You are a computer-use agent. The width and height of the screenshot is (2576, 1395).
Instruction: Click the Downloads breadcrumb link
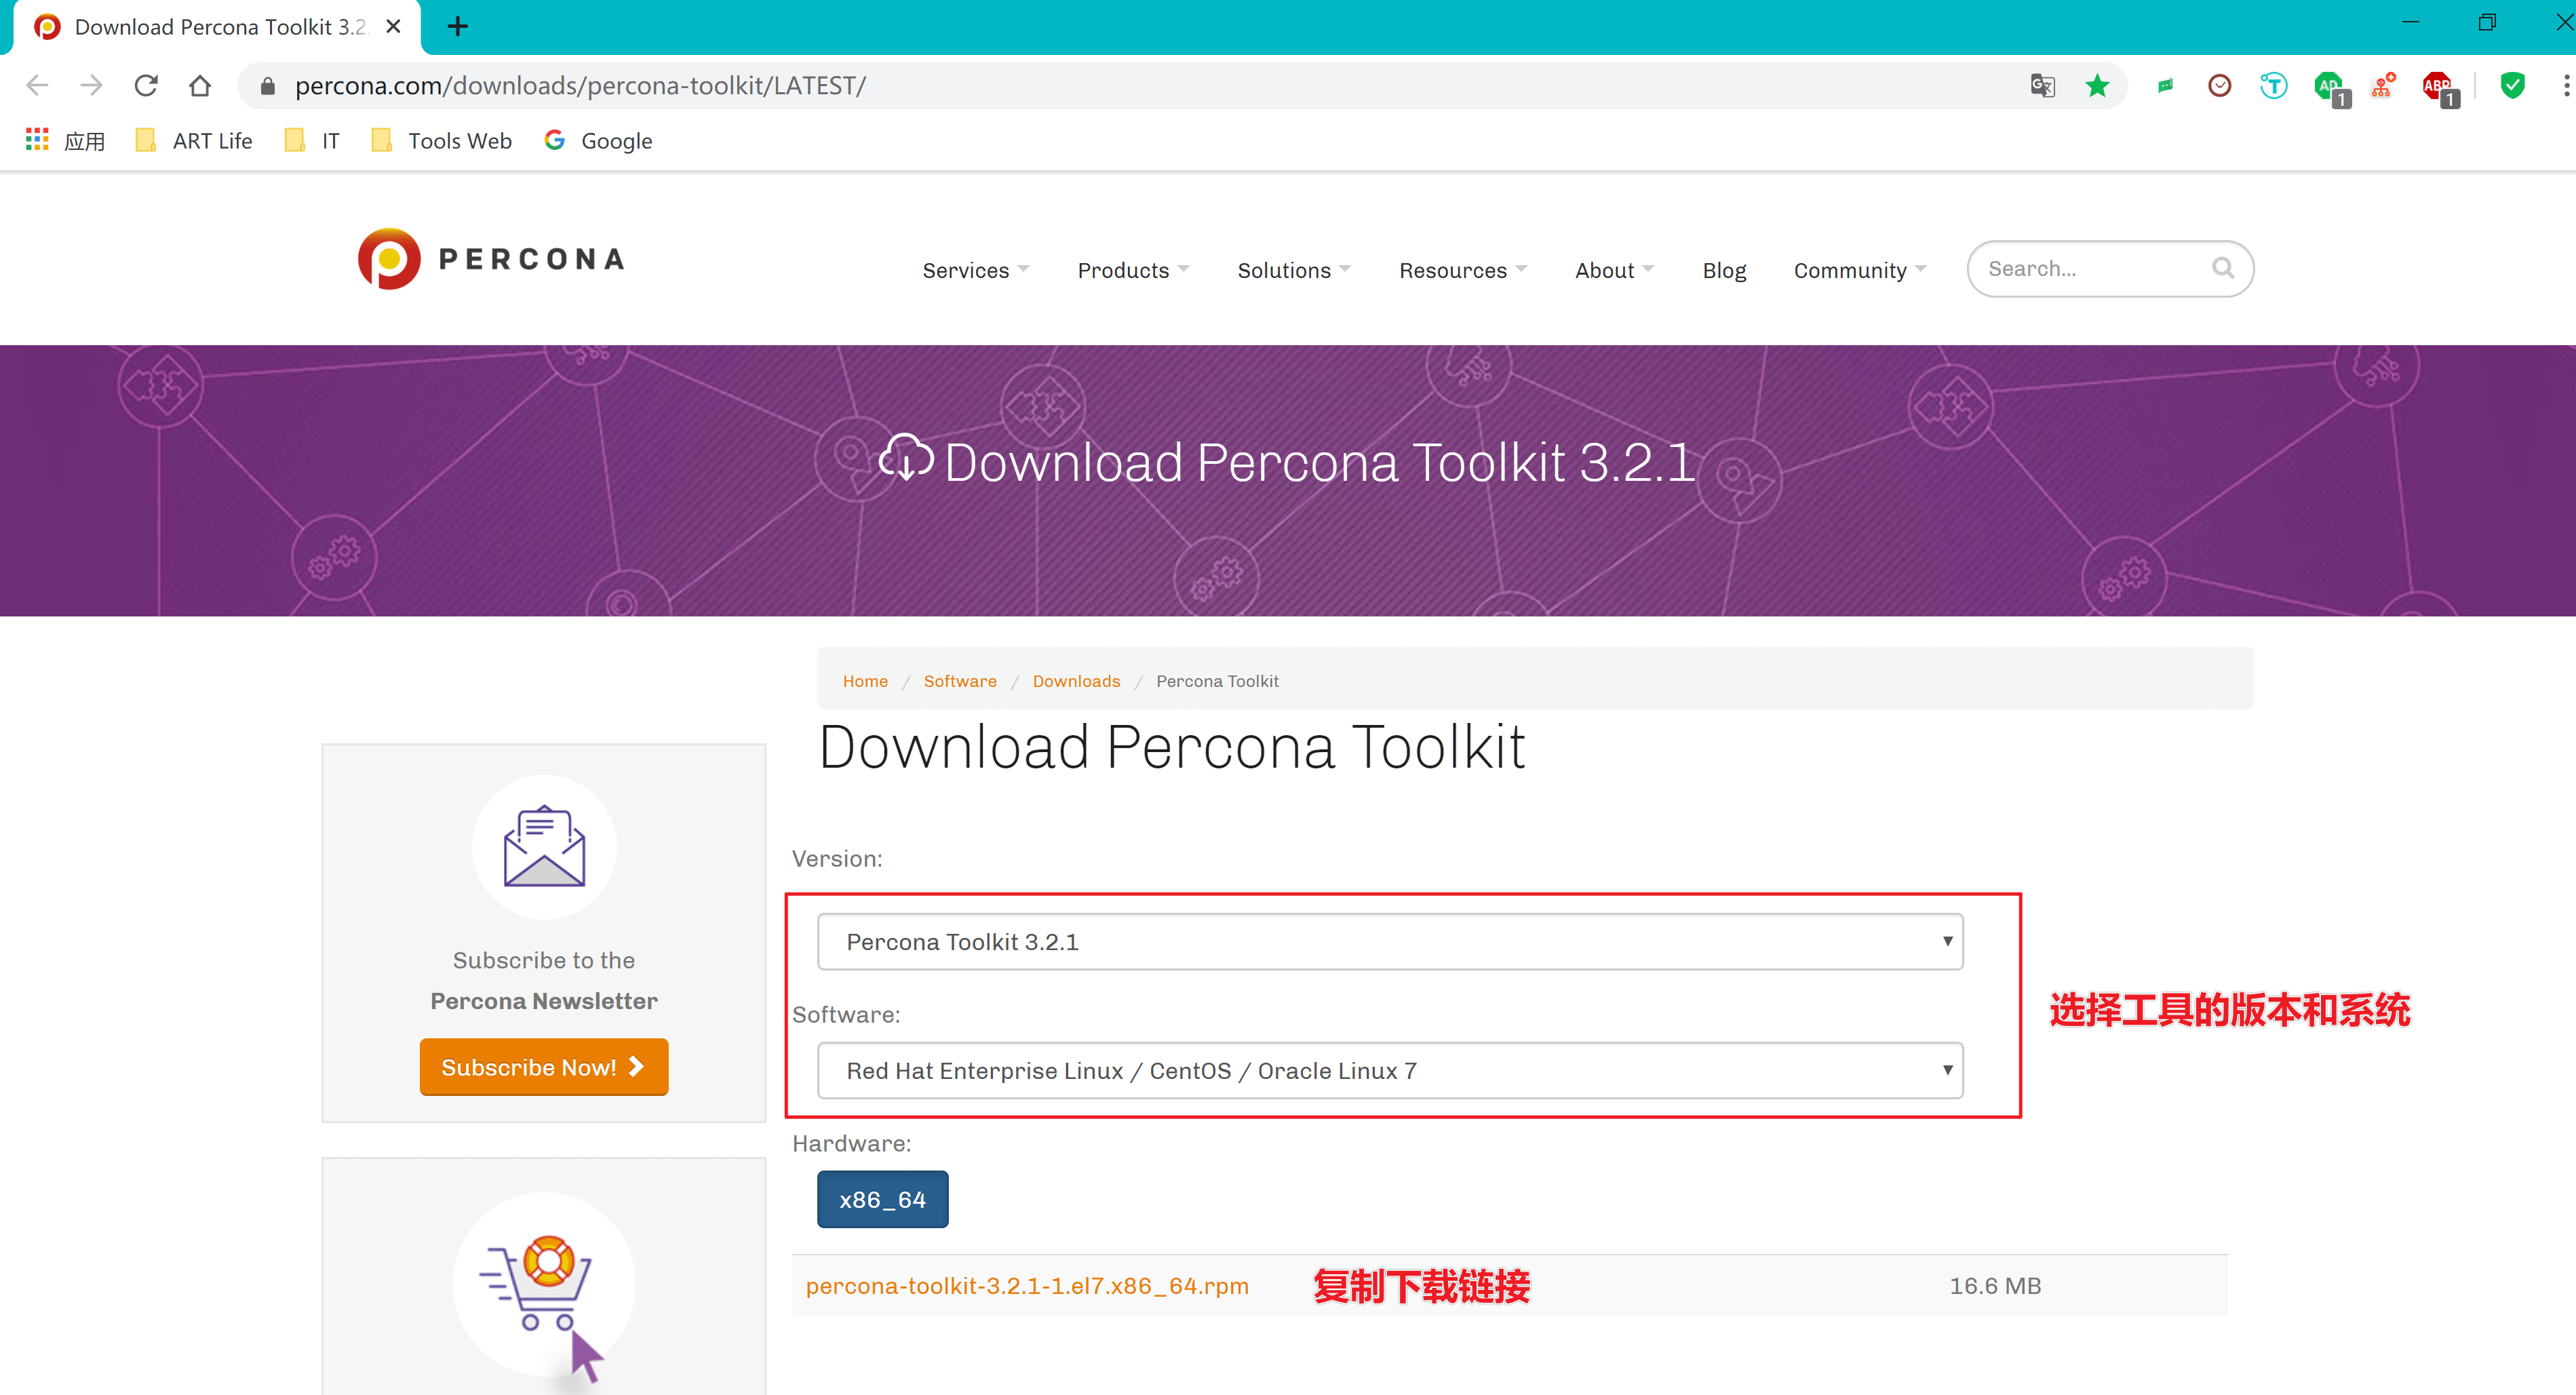tap(1075, 681)
